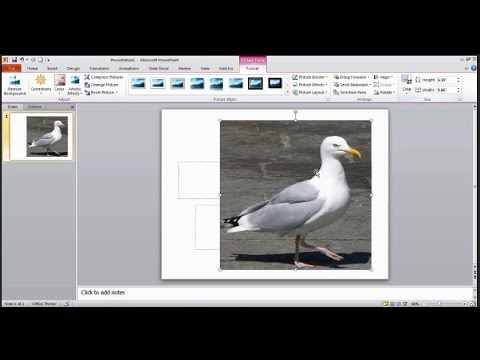Screen dimensions: 480x360
Task: Open the Customize Quick Access Toolbar dropdown
Action: point(48,60)
